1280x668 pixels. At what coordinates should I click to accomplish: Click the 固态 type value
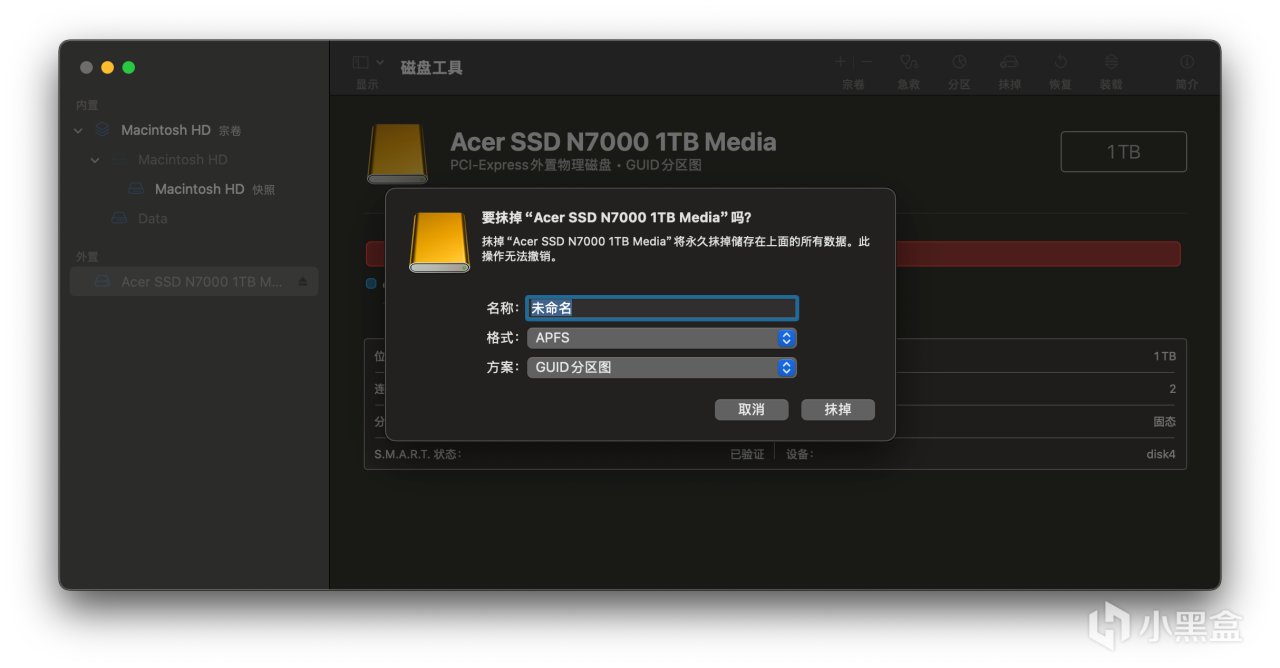coord(1164,422)
